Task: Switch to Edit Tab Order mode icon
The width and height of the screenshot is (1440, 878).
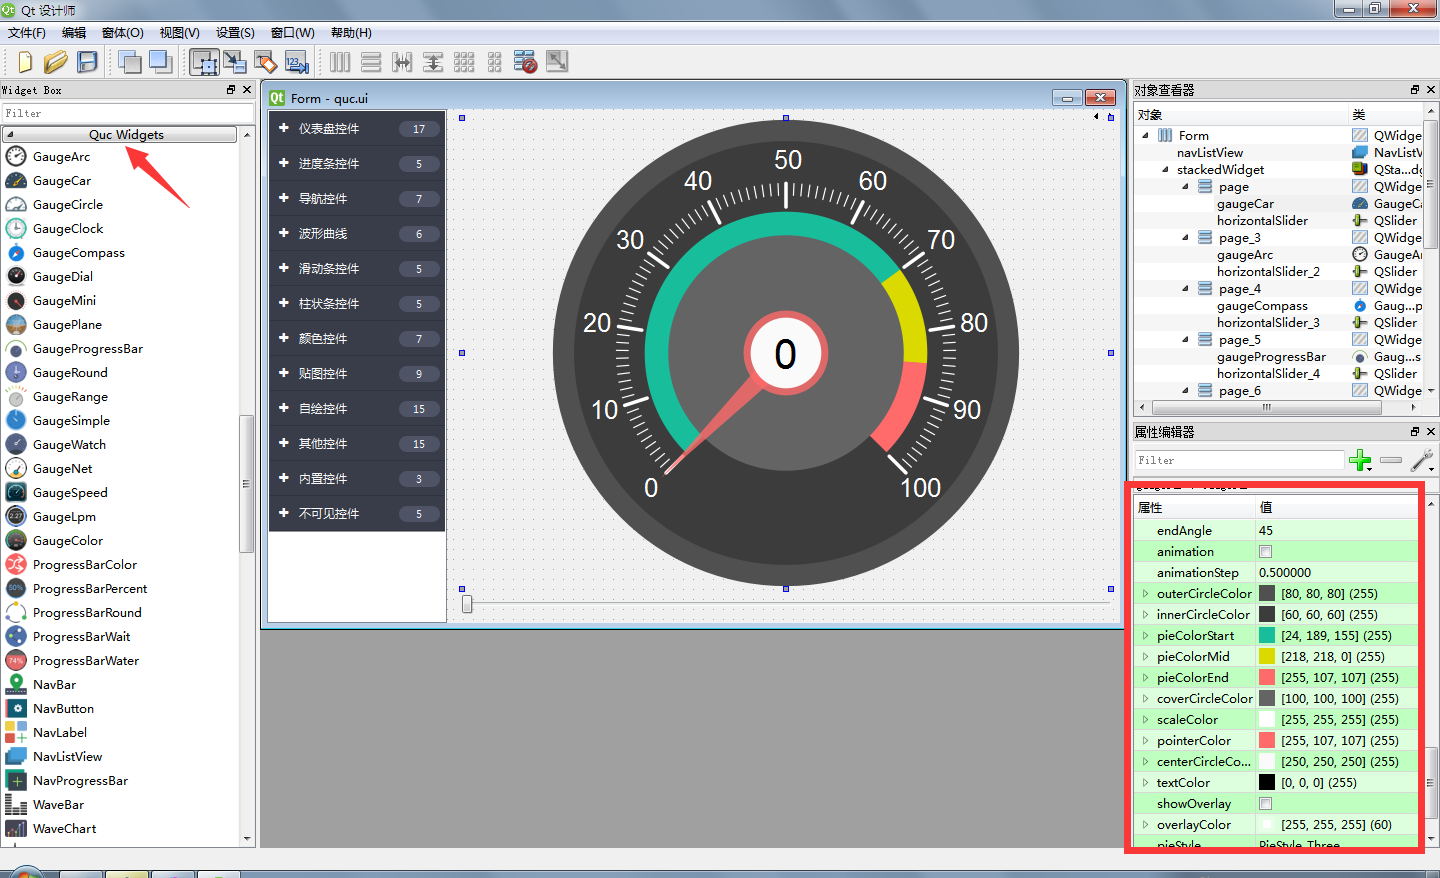Action: click(296, 62)
